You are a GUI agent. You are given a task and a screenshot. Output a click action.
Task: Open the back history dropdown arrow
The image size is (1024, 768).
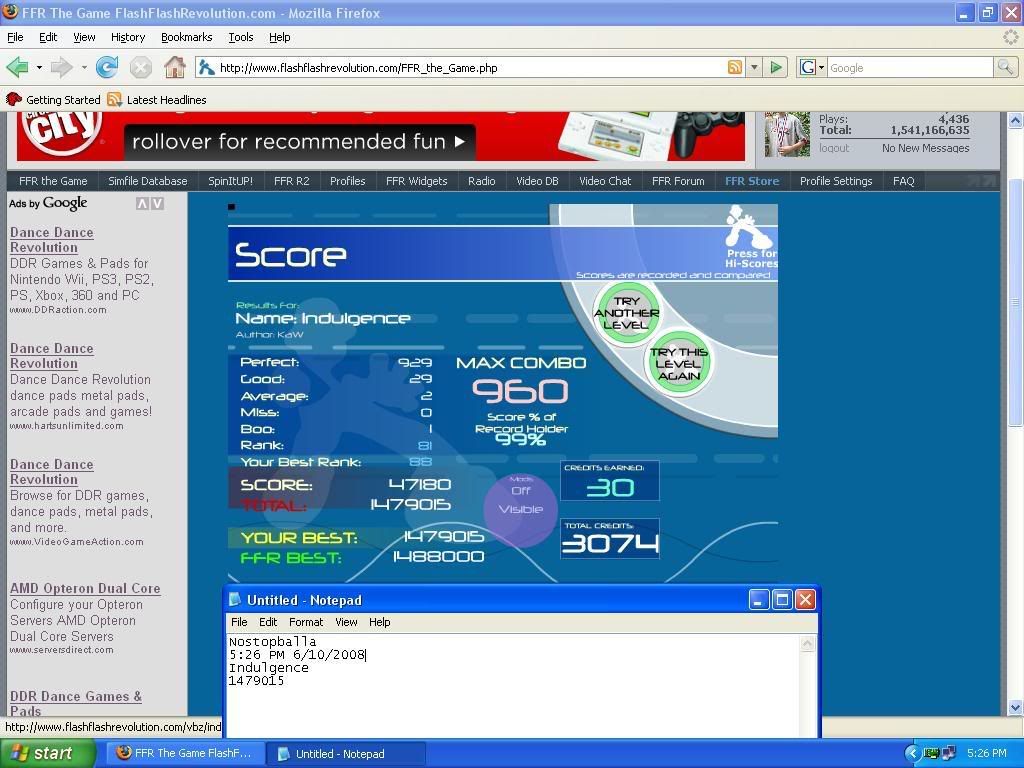40,68
